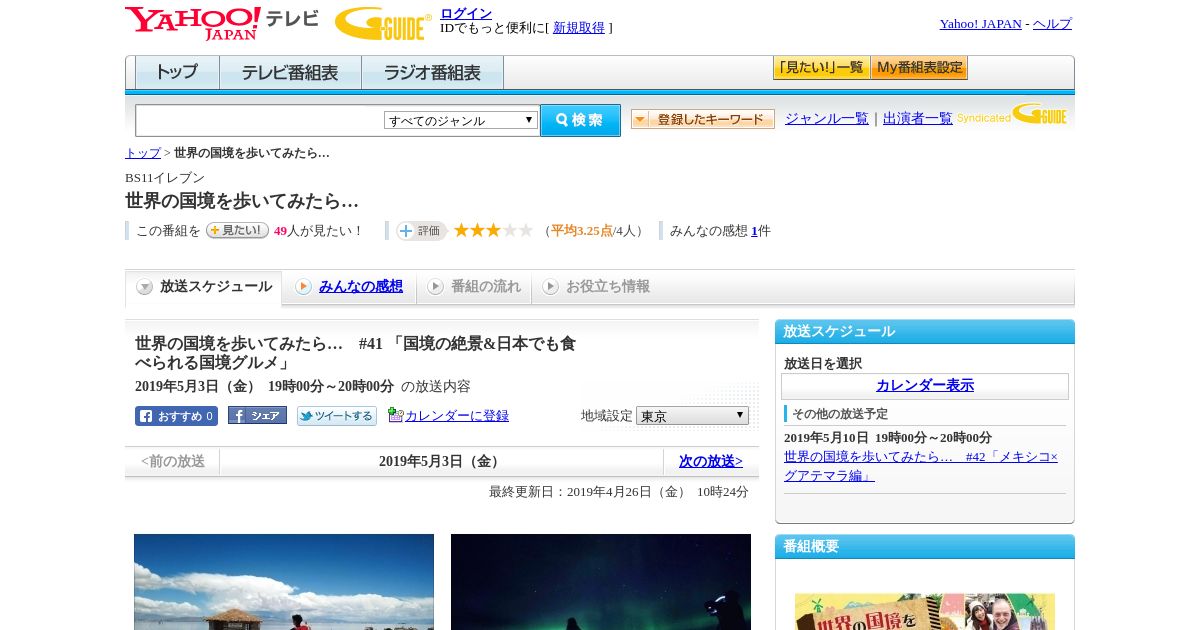Click the Twitter ツイートする button
The width and height of the screenshot is (1200, 630).
[x=337, y=416]
